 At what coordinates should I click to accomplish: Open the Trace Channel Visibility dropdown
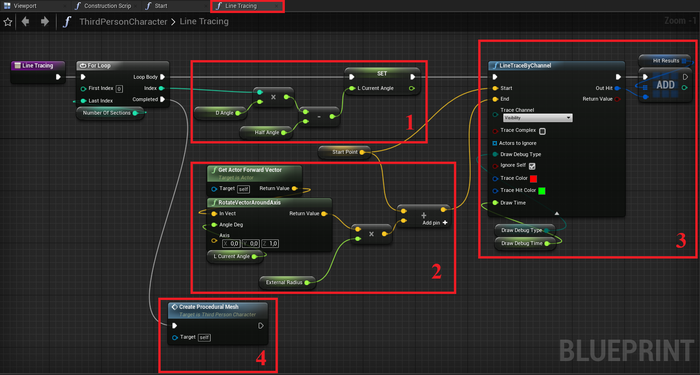coord(538,118)
